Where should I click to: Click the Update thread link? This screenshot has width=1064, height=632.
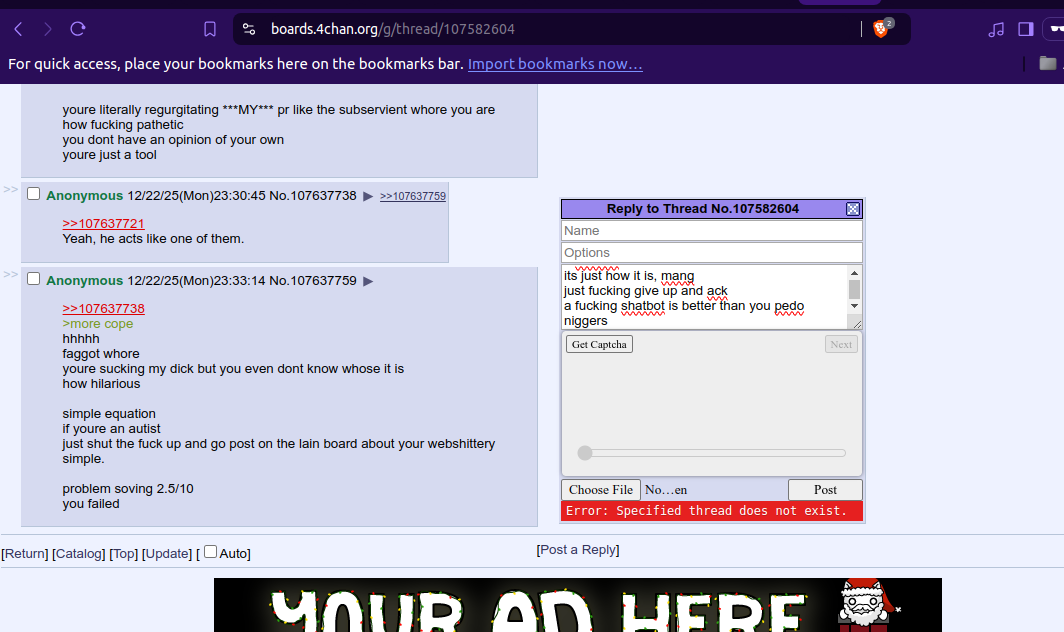click(x=167, y=553)
